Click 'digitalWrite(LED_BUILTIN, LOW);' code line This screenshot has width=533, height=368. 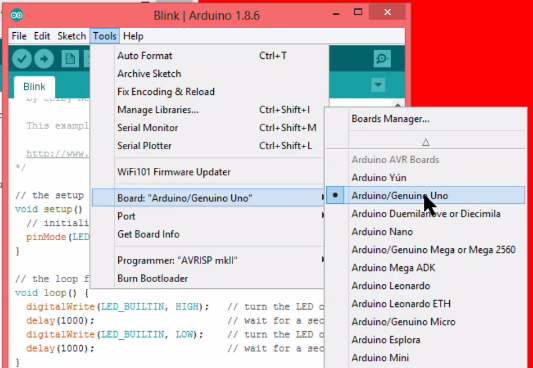tap(115, 334)
